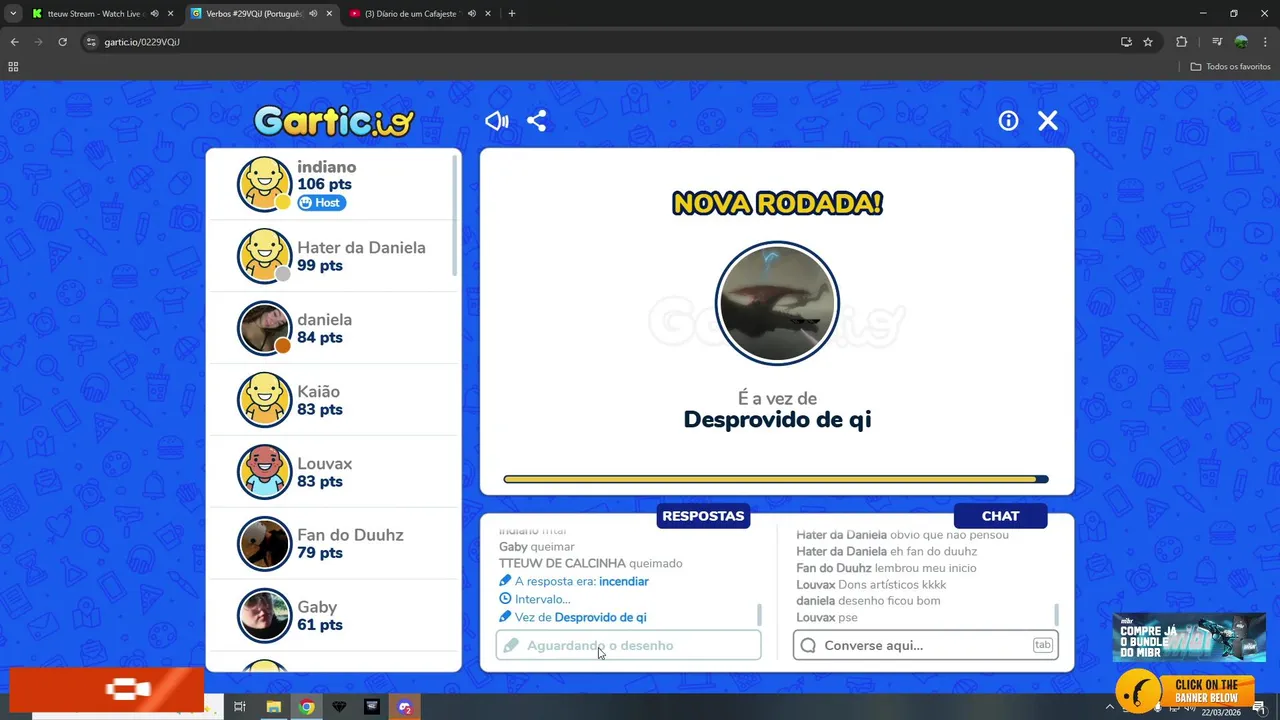Viewport: 1280px width, 720px height.
Task: View site information icon in address bar
Action: 91,42
